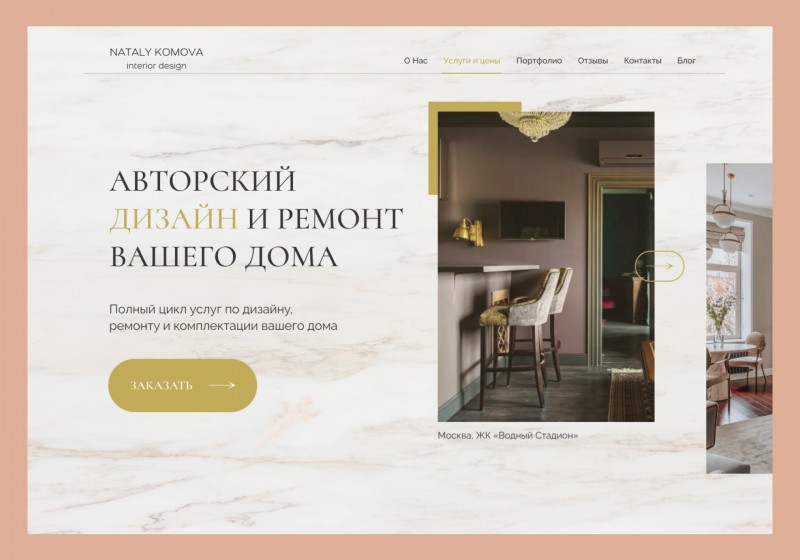Select Отзывы in the navigation
This screenshot has width=800, height=560.
(592, 61)
